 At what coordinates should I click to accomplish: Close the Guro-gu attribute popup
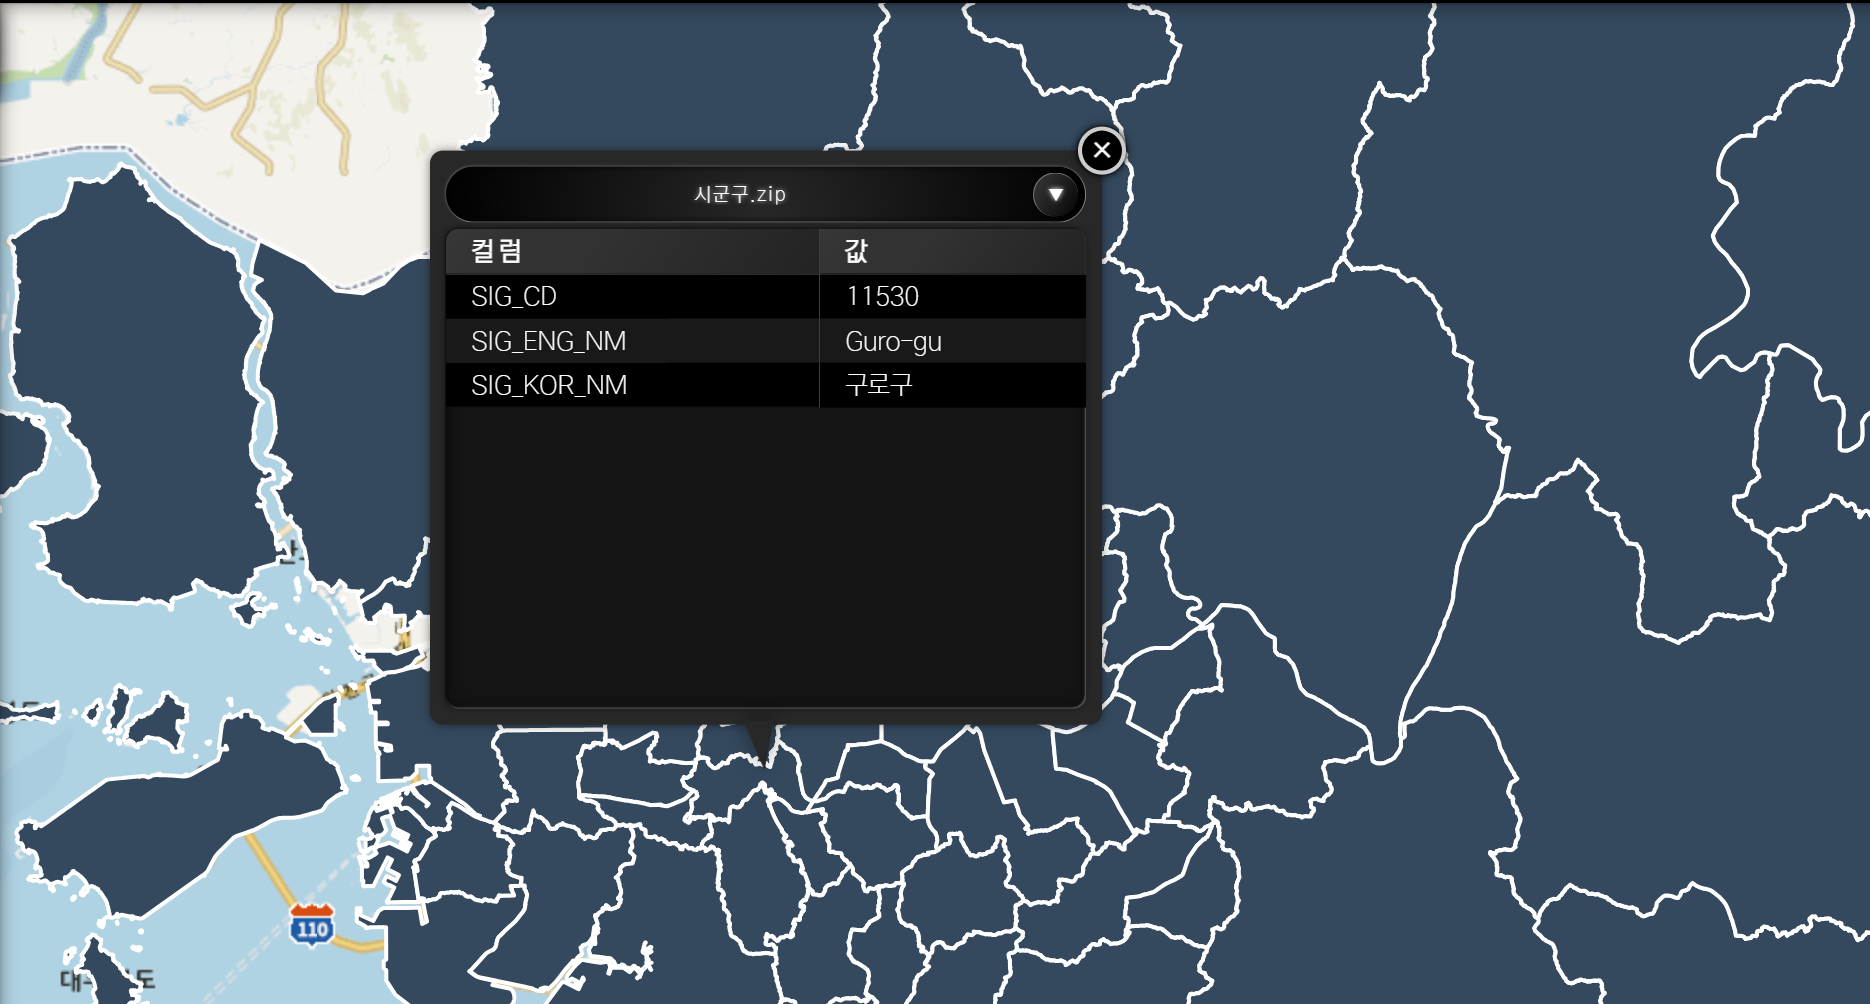(1101, 149)
